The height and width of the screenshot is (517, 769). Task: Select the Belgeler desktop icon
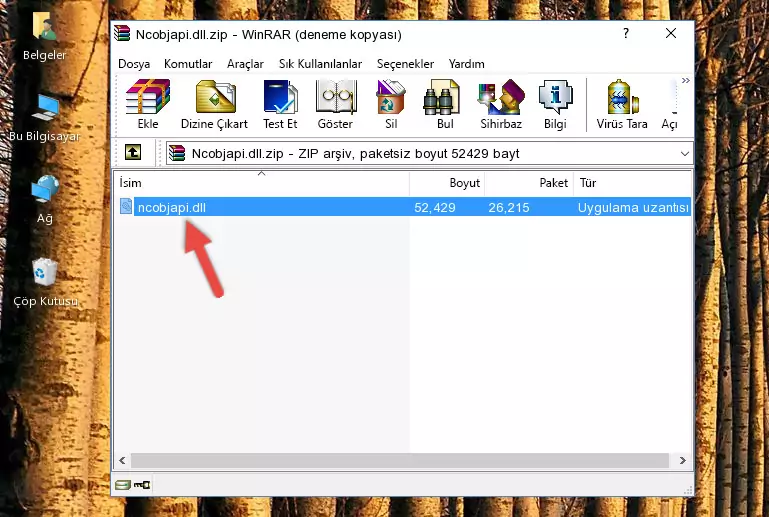[45, 37]
